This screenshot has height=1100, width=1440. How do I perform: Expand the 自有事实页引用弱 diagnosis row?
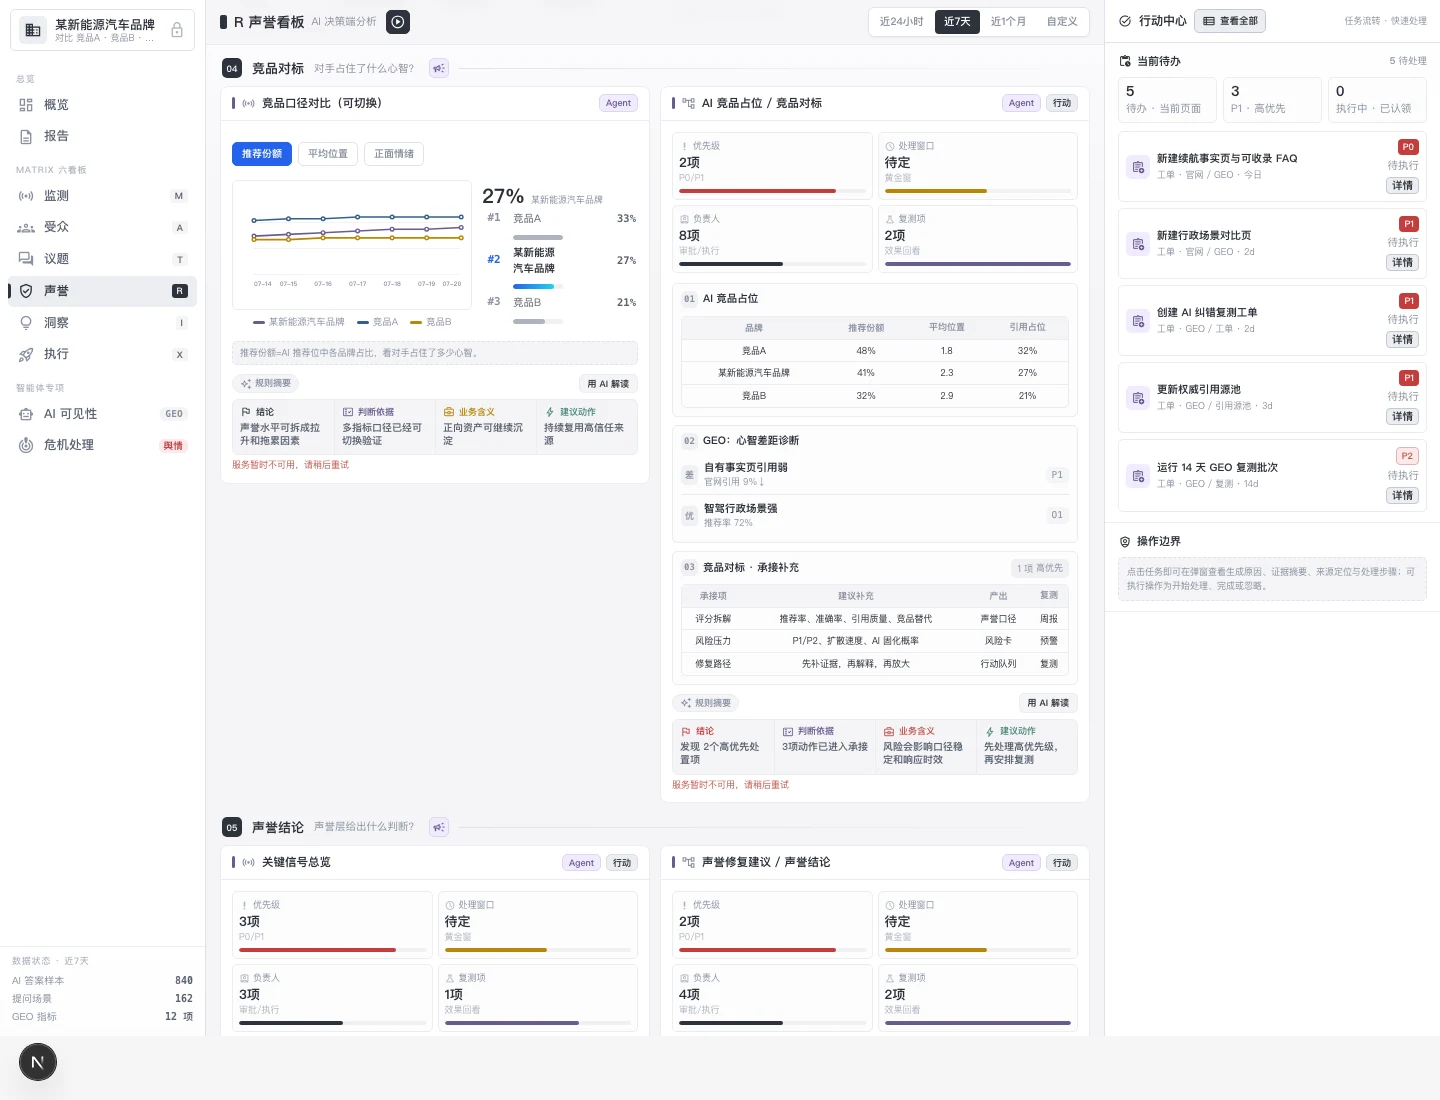click(875, 474)
